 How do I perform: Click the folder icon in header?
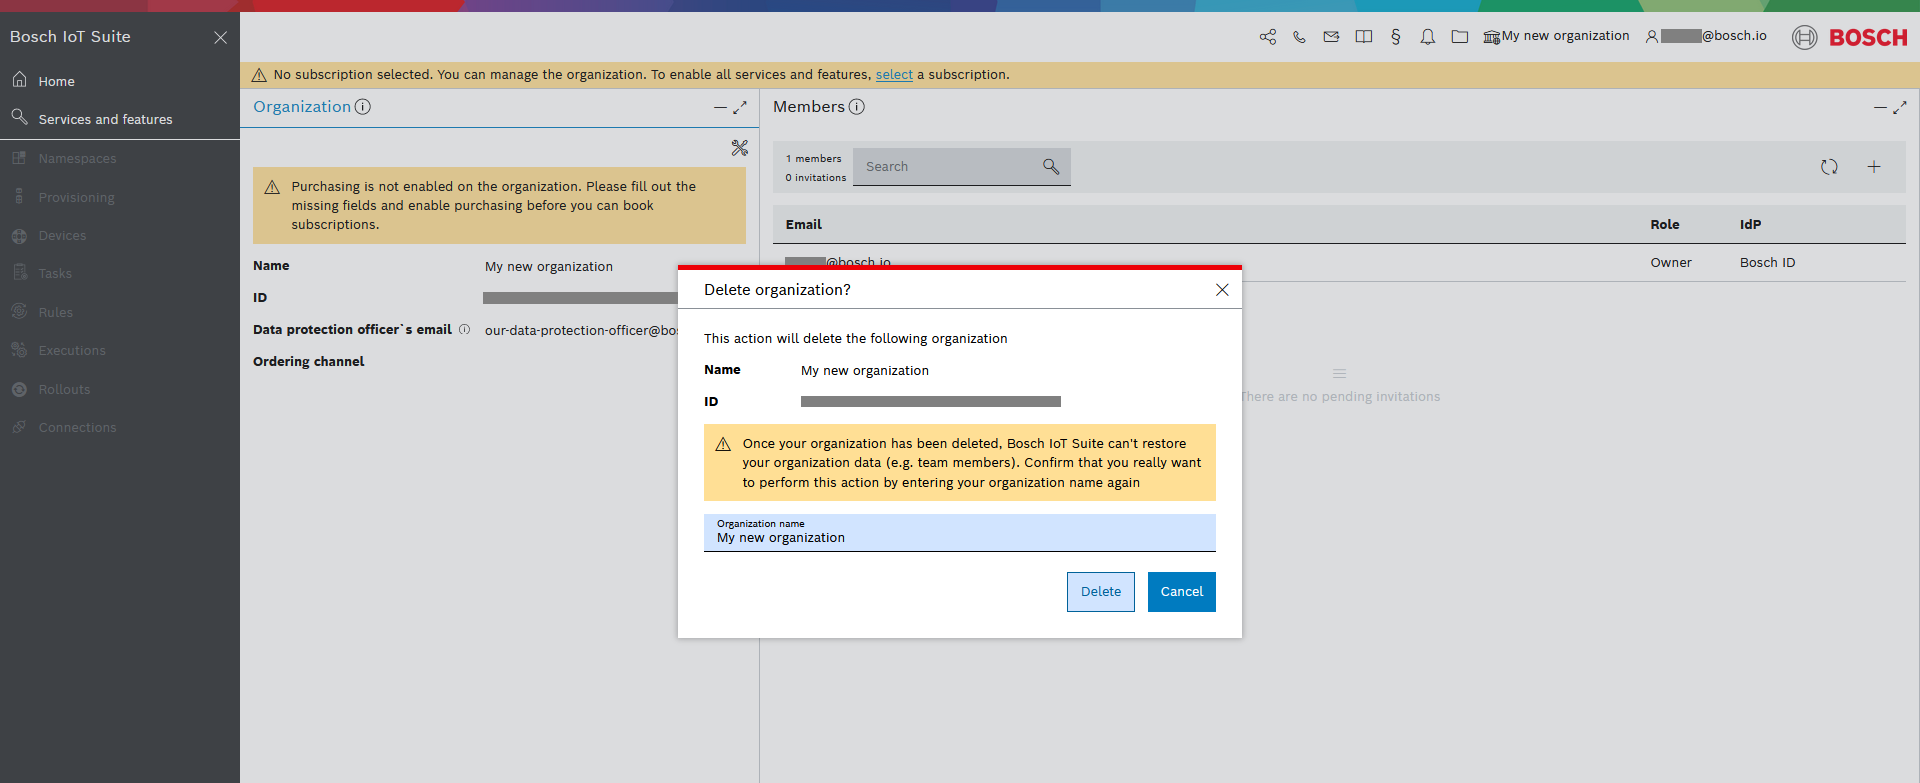pos(1459,37)
